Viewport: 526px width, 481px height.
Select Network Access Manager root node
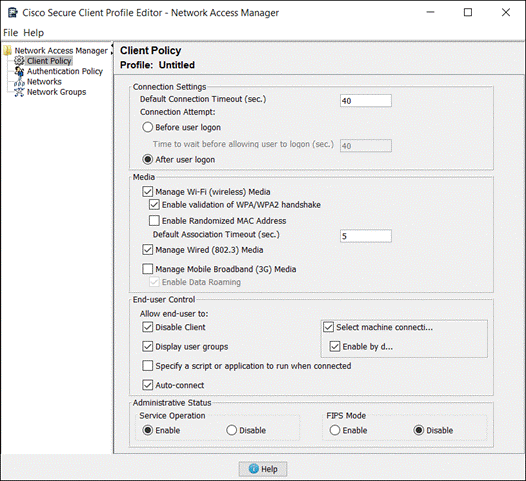(x=61, y=51)
